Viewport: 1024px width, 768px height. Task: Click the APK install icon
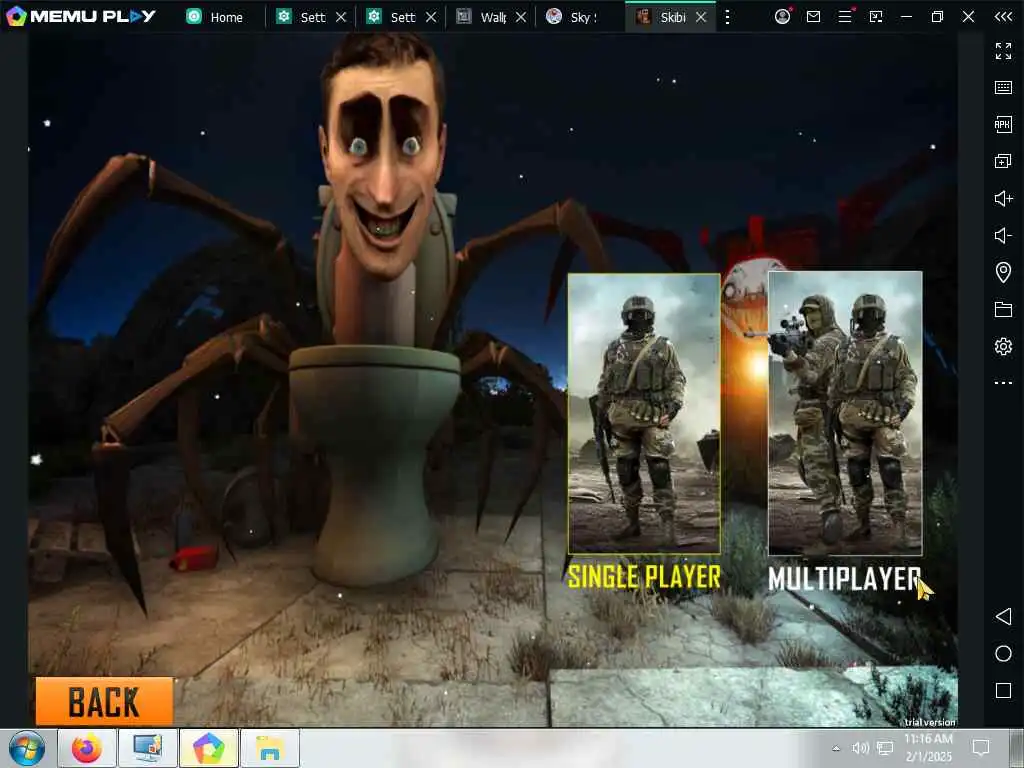tap(1003, 124)
